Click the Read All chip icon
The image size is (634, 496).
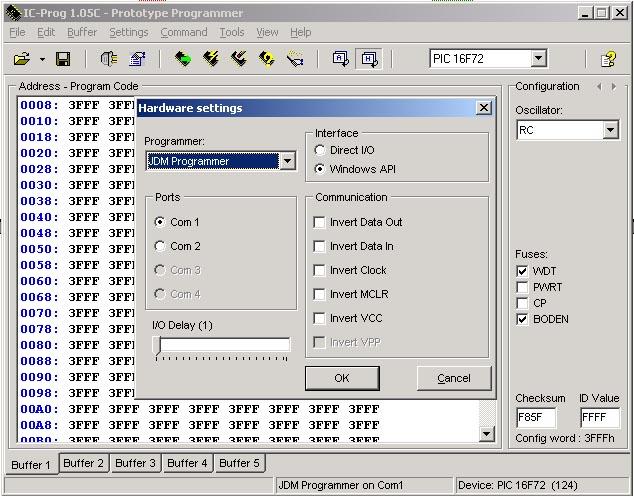183,60
